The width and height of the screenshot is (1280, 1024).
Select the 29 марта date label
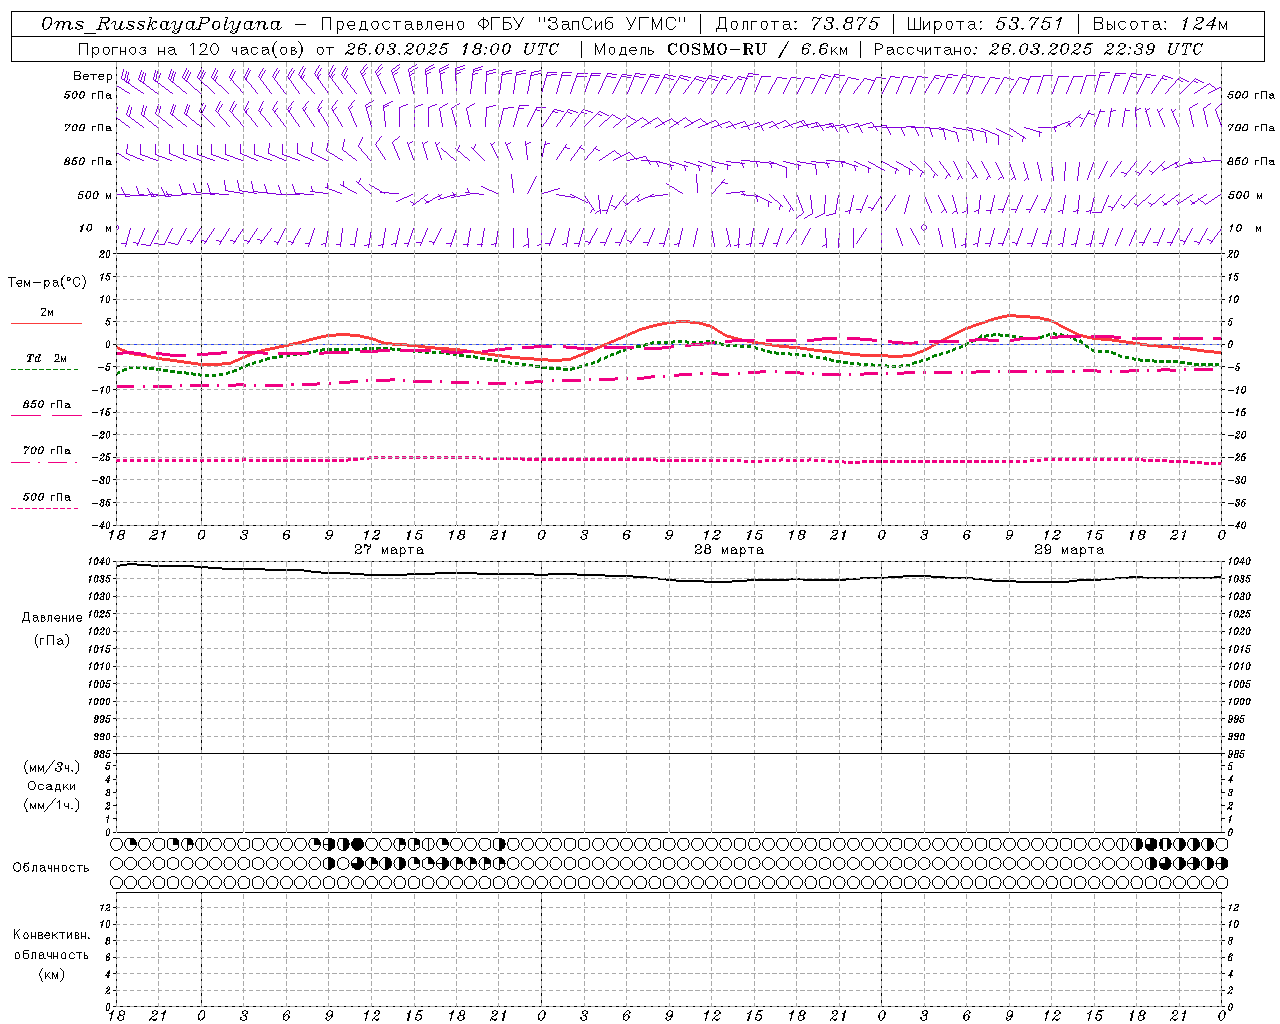(1069, 550)
